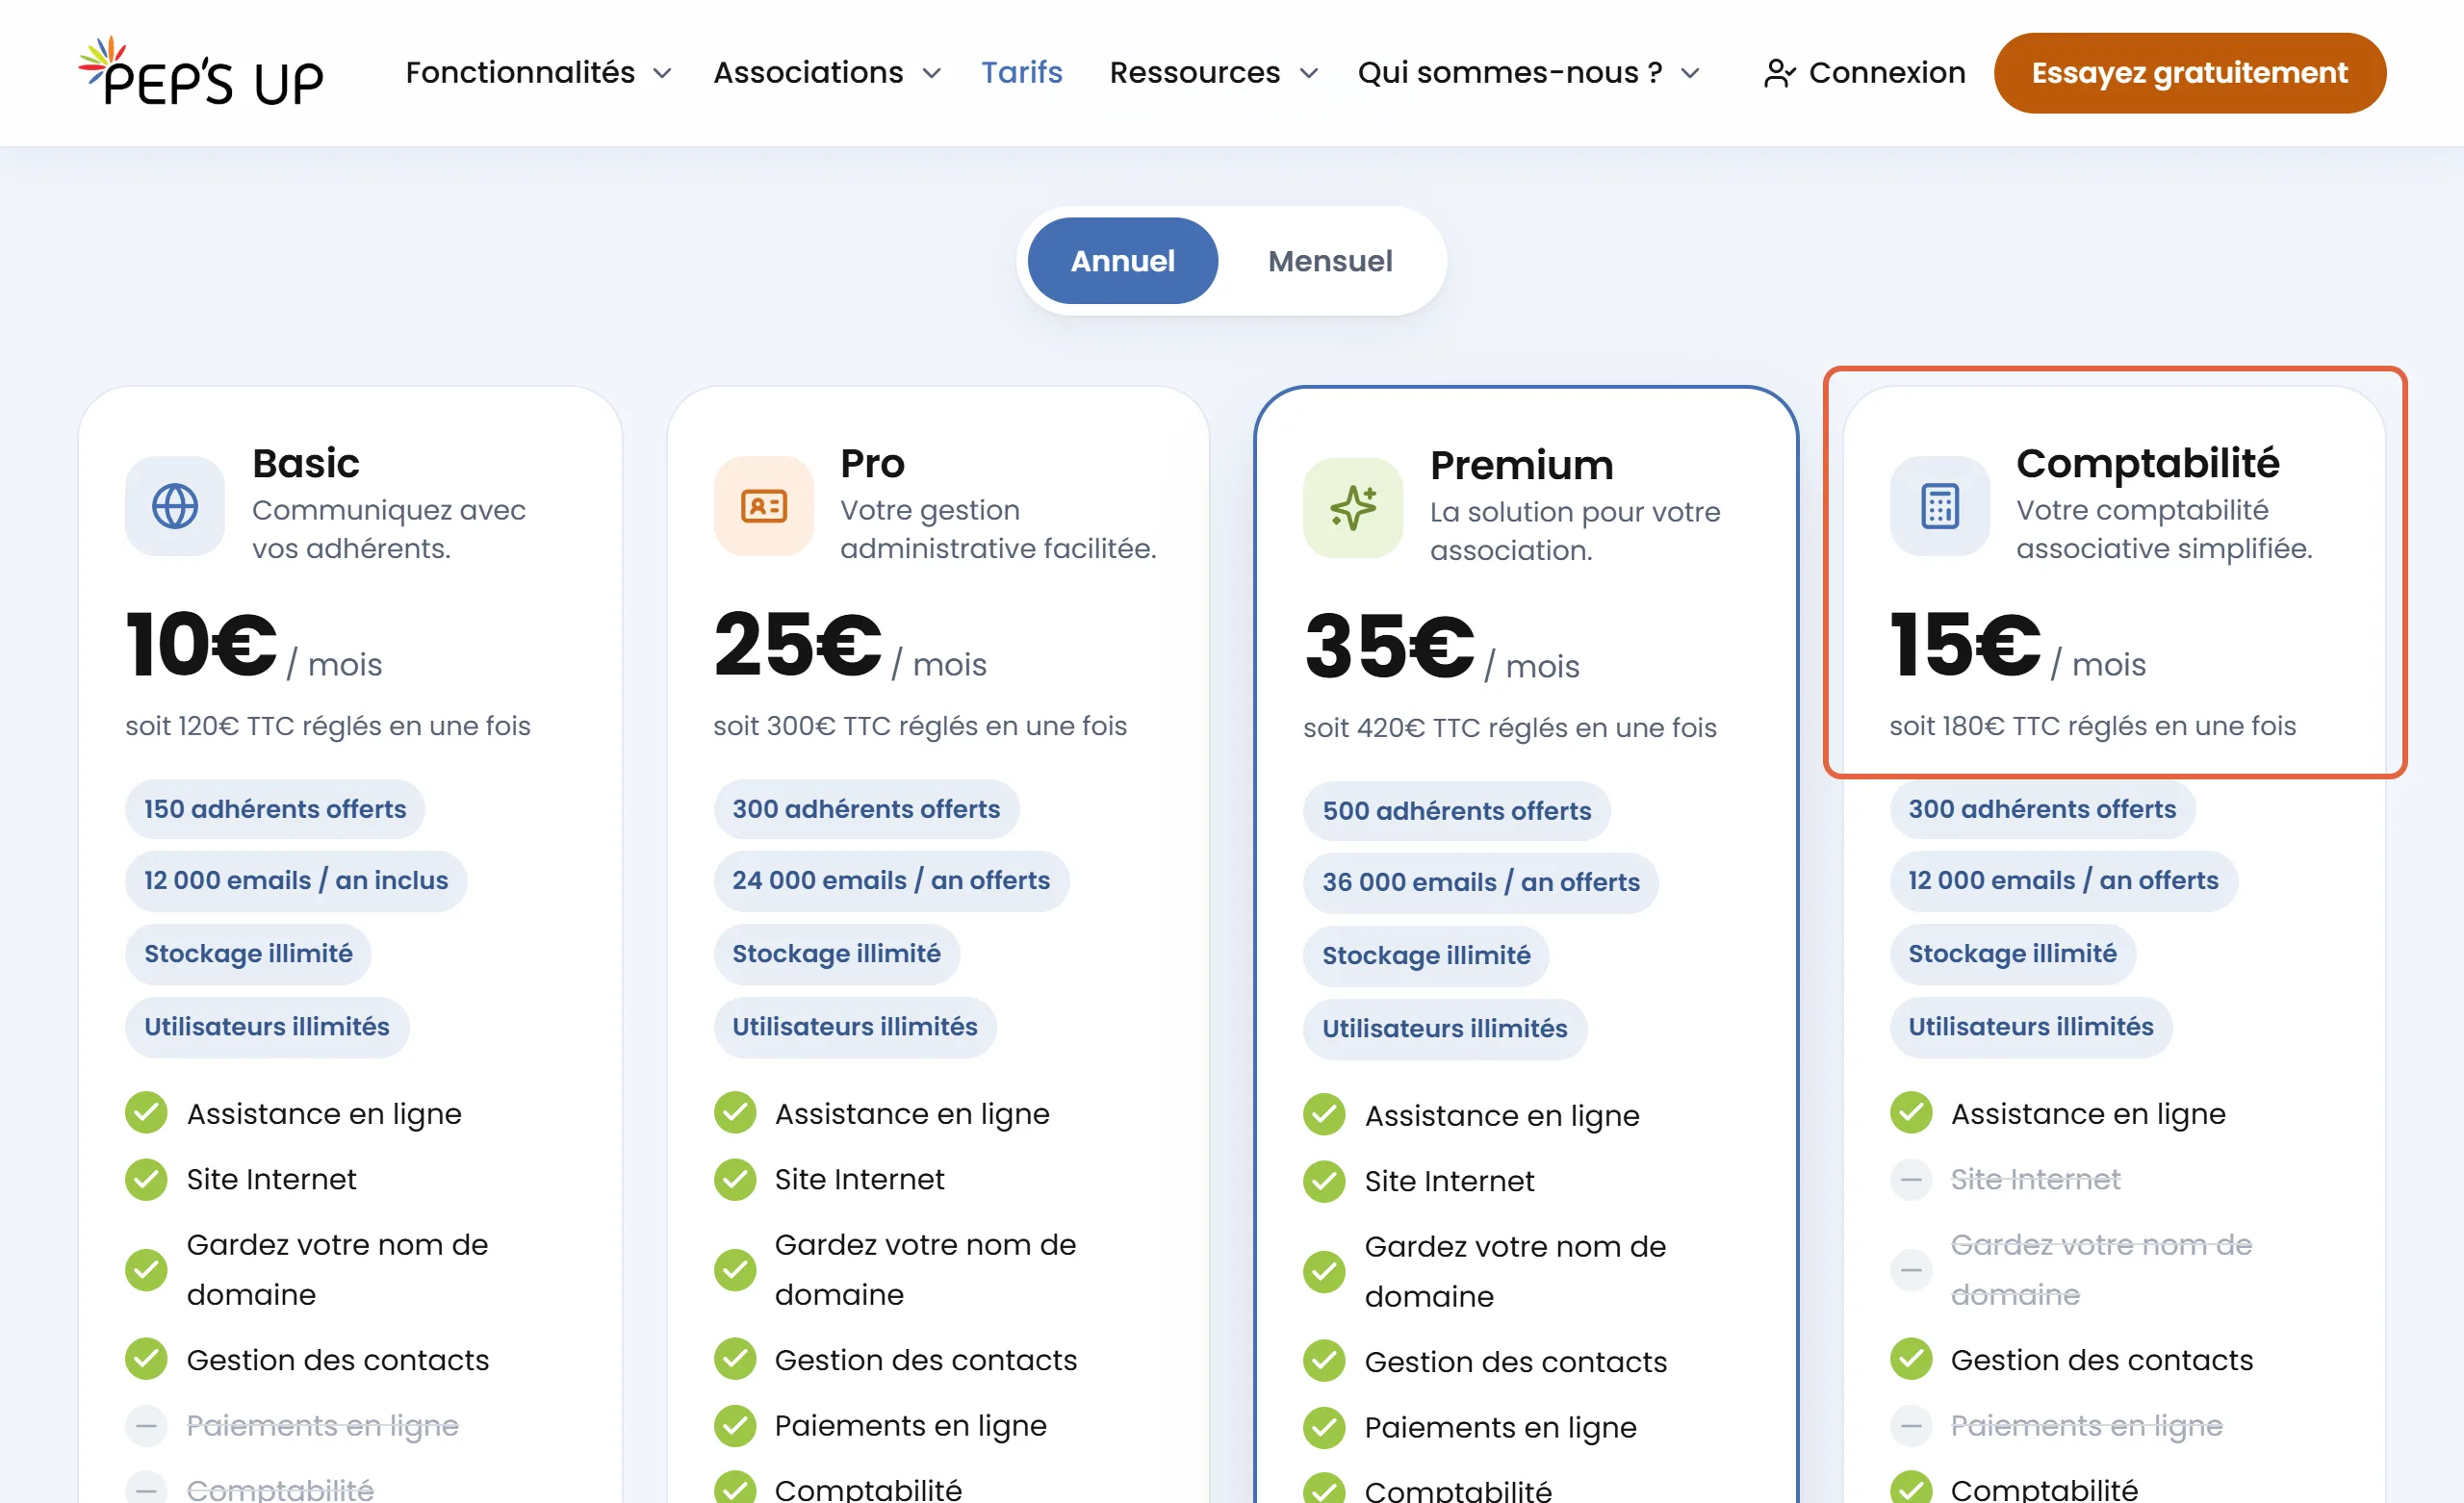
Task: Click the Premium plan title
Action: coord(1521,465)
